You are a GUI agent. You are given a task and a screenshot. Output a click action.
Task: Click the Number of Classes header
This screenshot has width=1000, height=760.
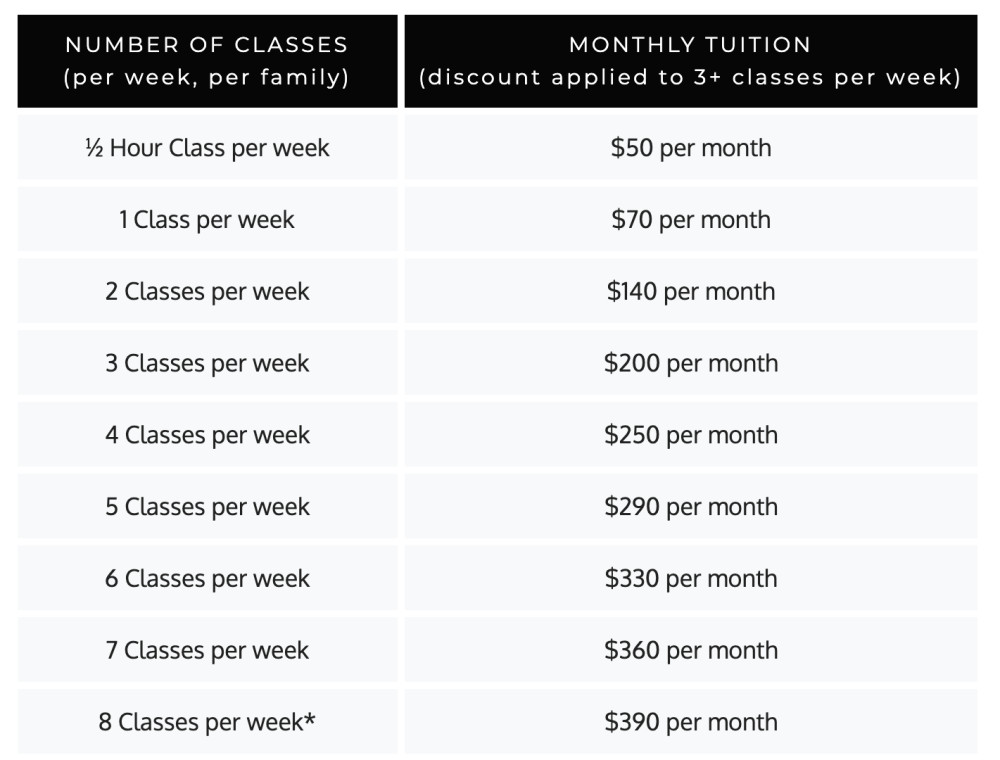[207, 61]
